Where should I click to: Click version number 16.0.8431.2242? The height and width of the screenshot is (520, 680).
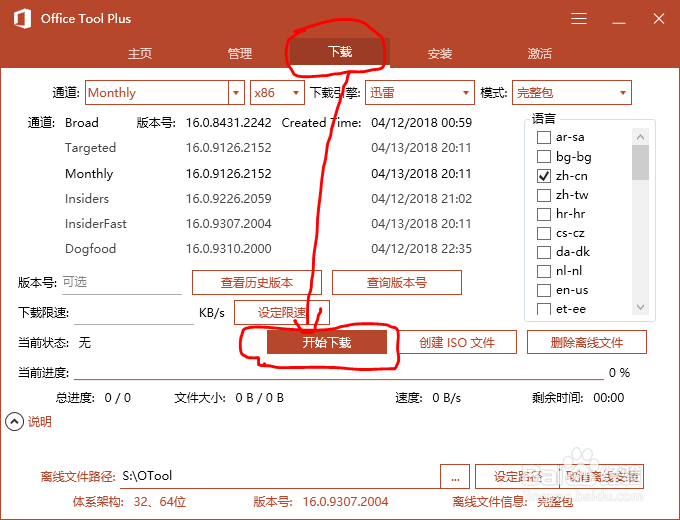point(229,123)
